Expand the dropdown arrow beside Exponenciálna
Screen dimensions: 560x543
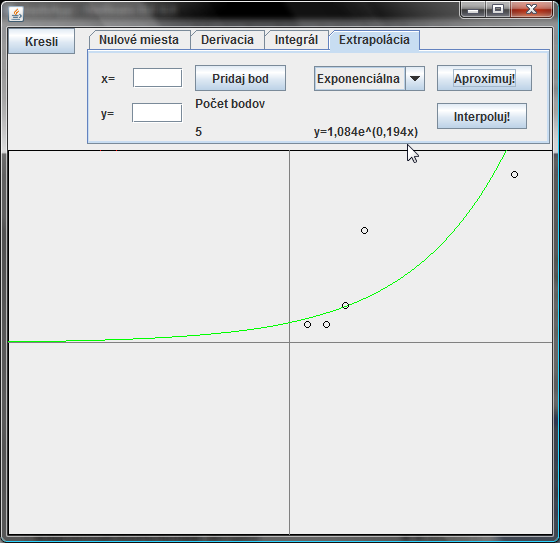[415, 79]
